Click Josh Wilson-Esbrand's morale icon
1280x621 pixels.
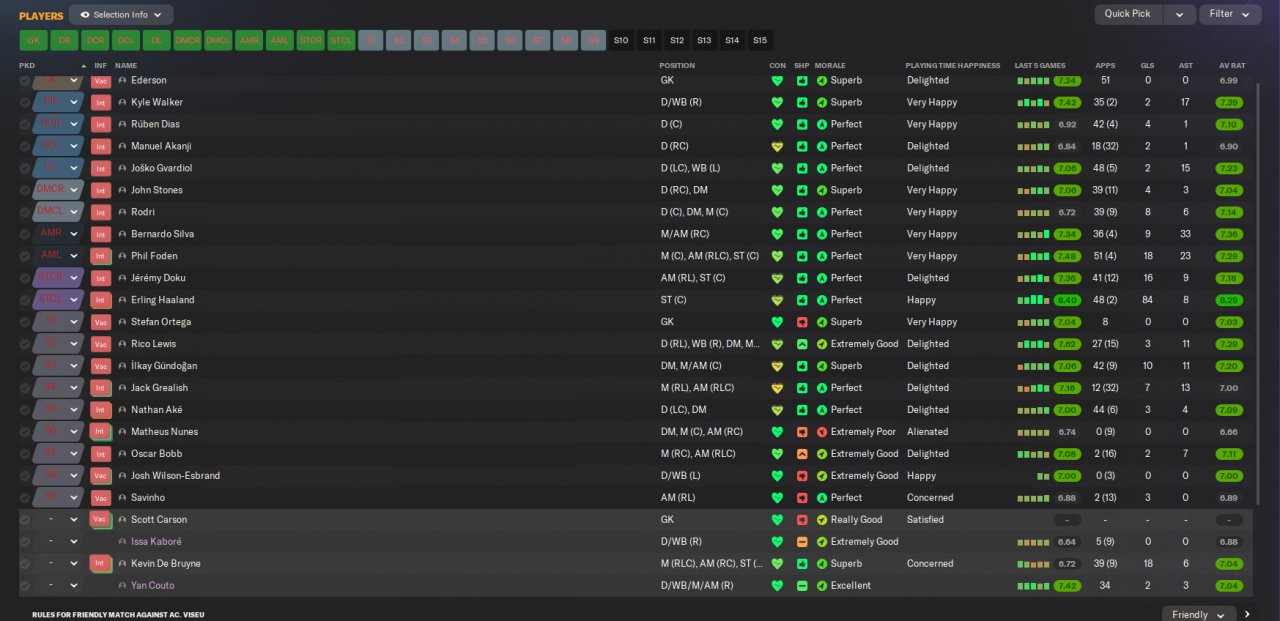822,476
